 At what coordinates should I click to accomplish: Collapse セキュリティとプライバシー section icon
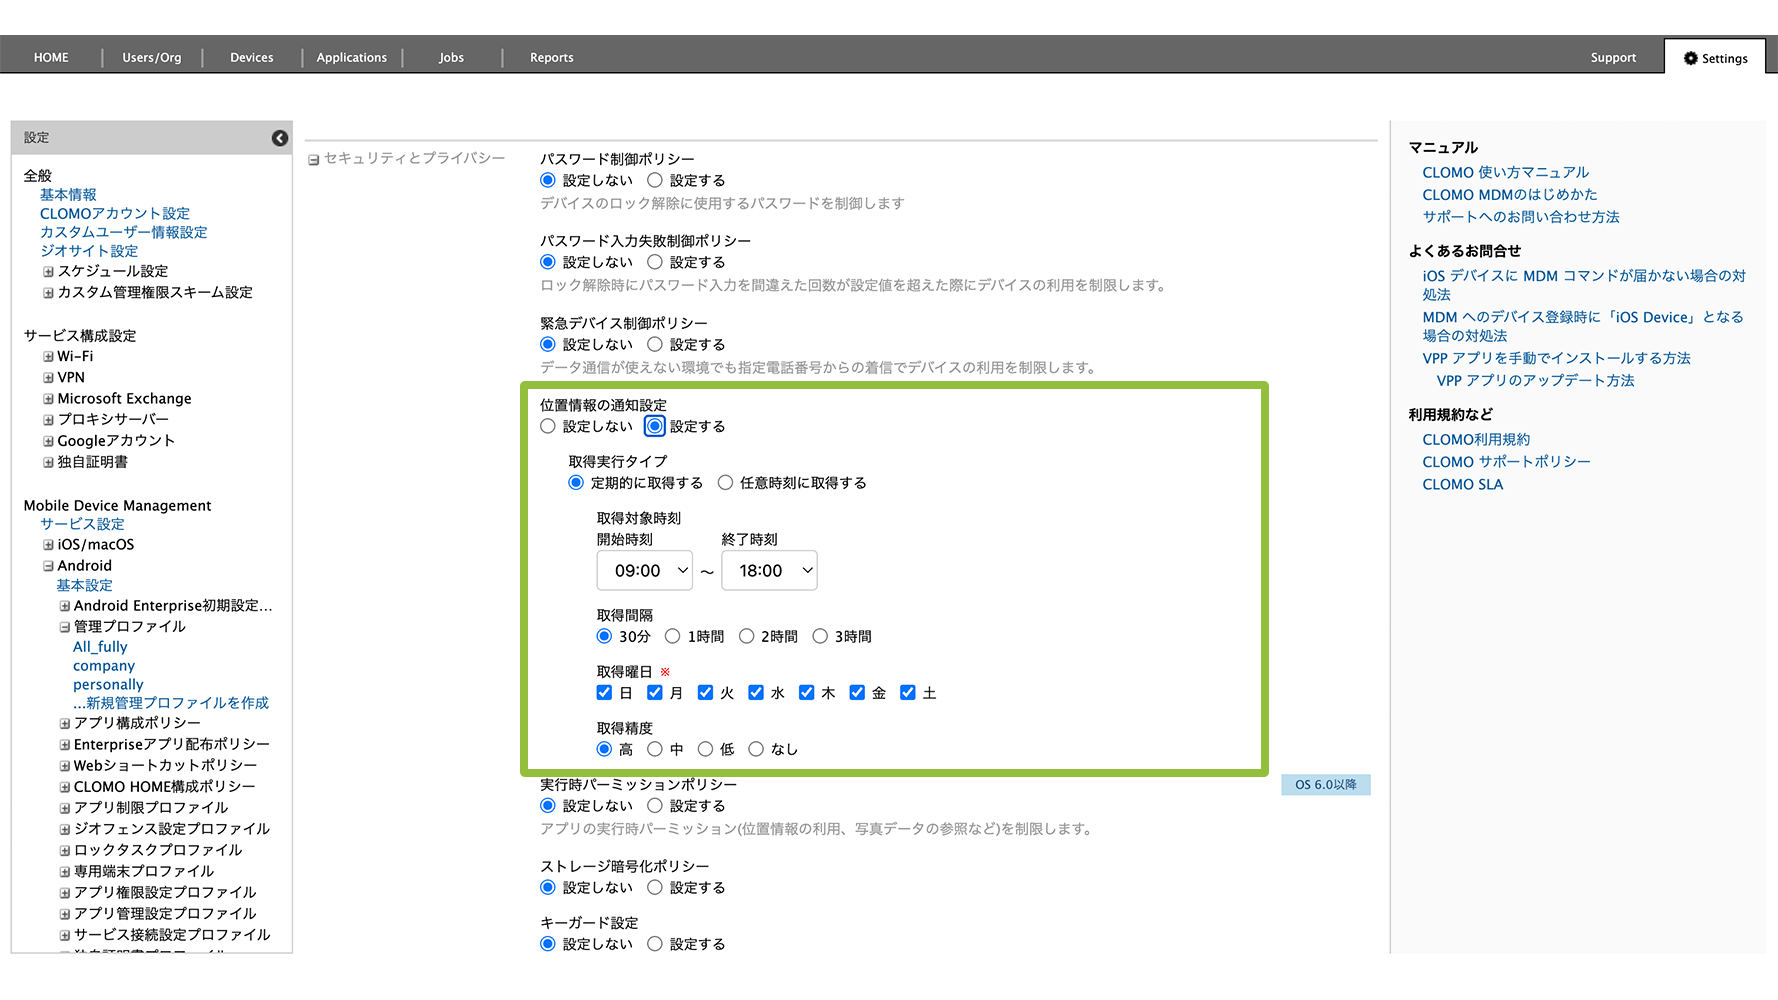(314, 160)
